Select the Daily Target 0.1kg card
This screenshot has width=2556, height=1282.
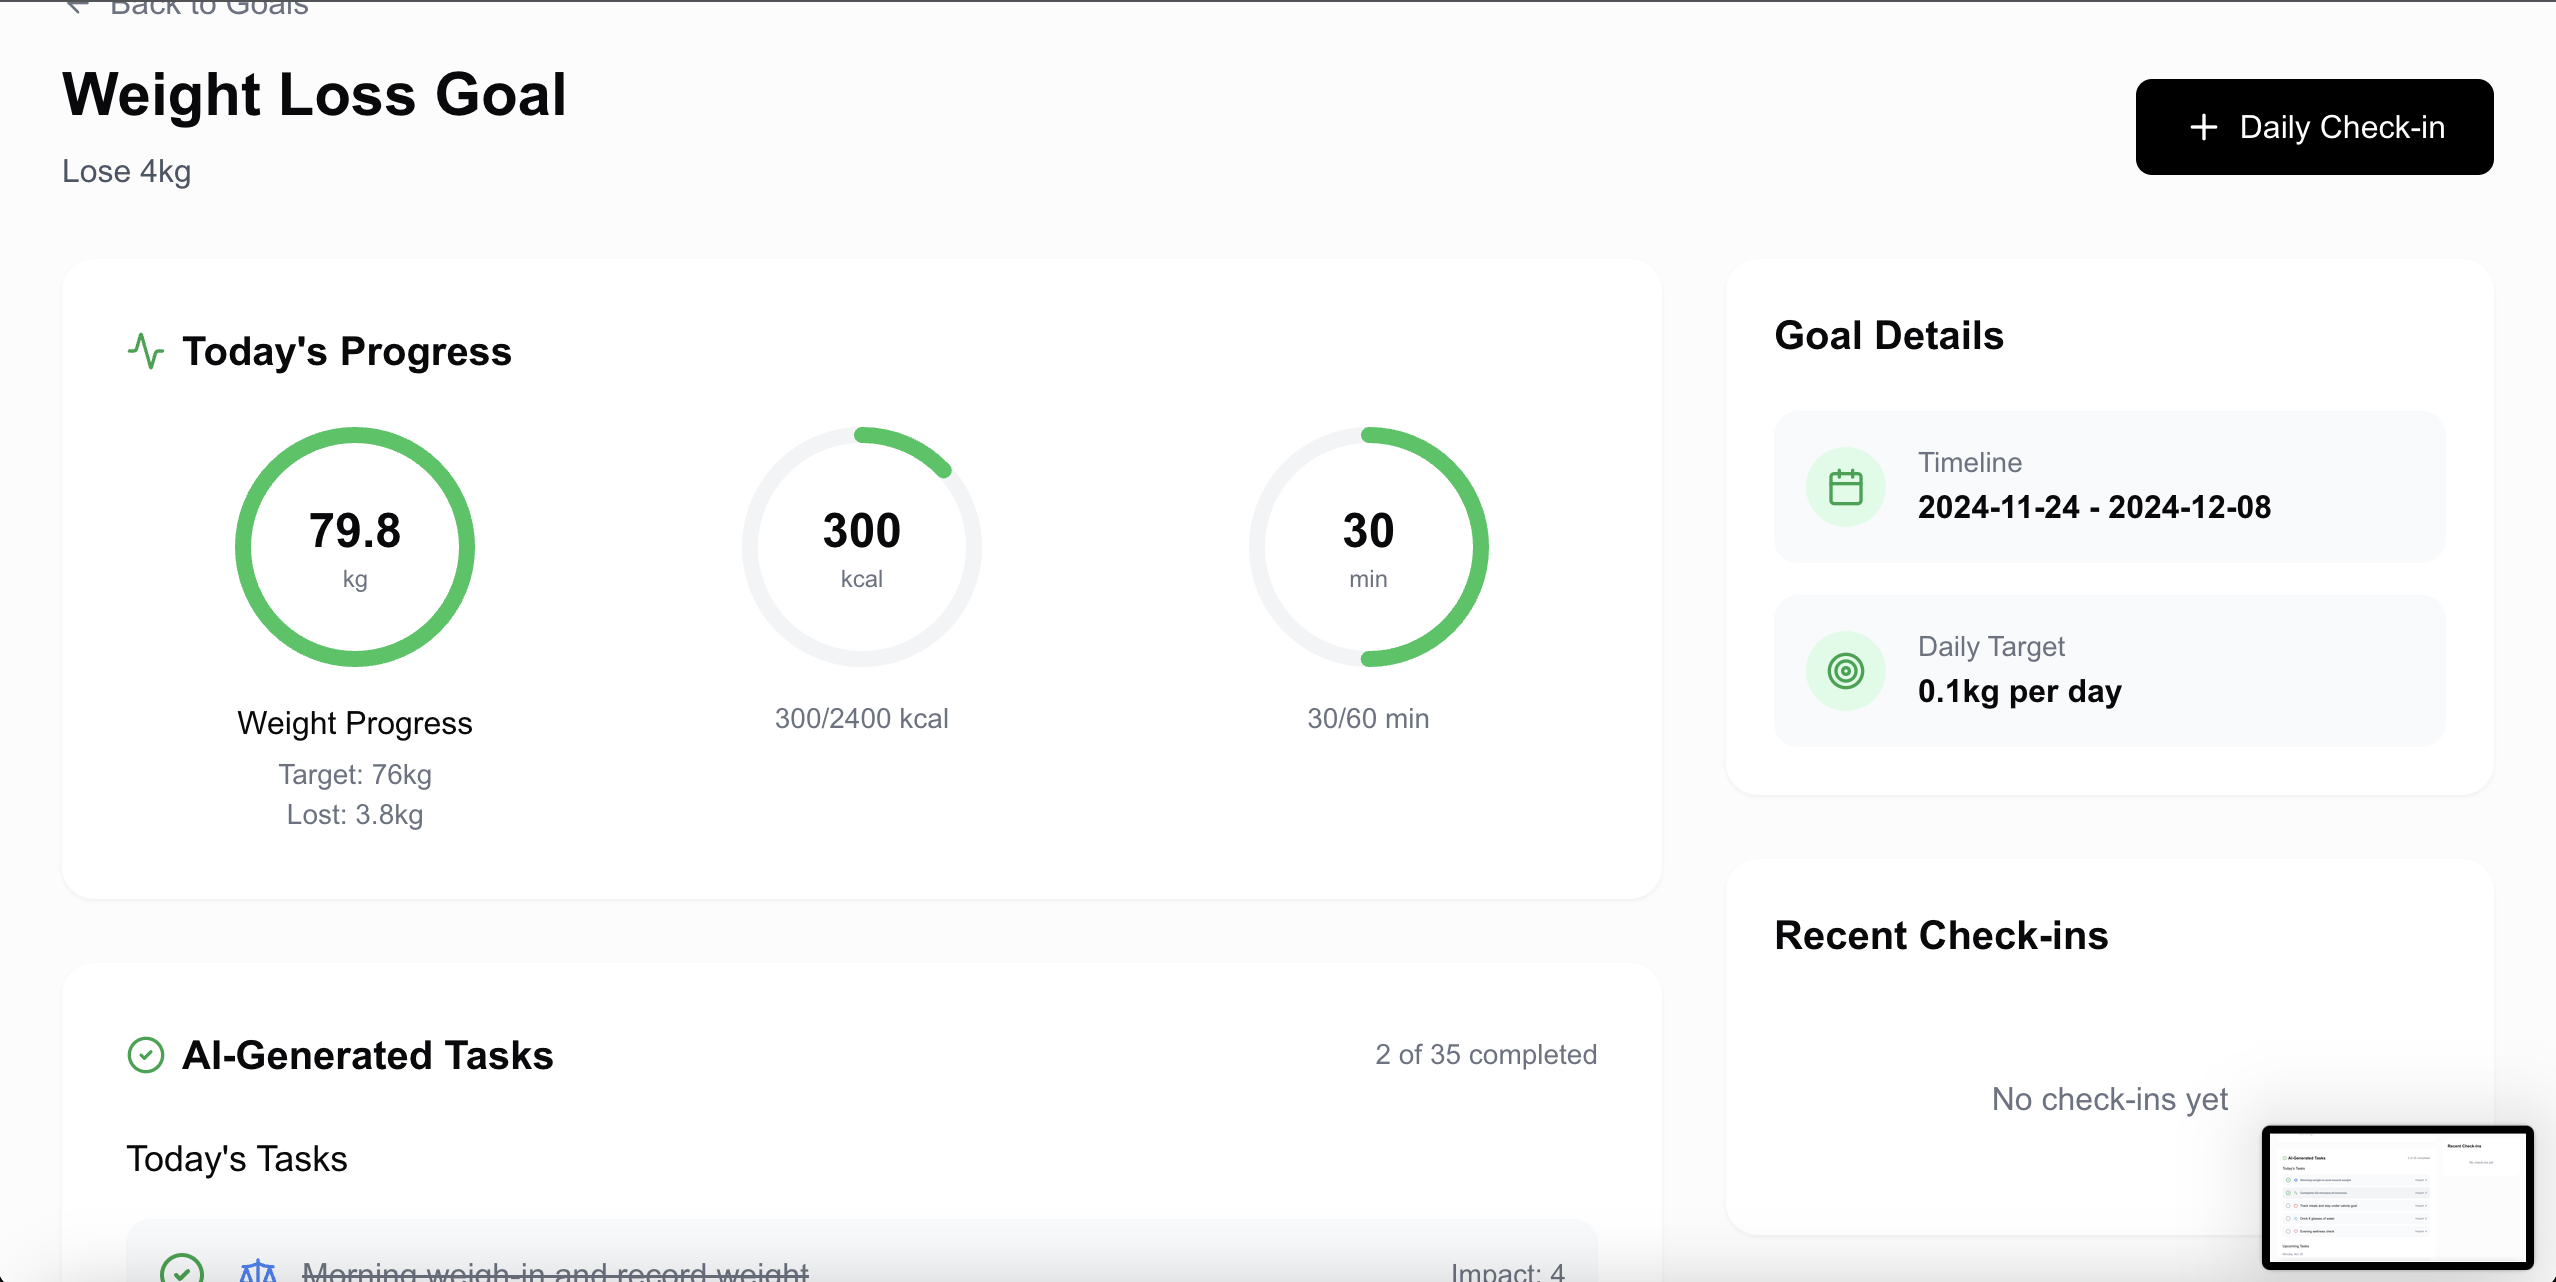tap(2109, 671)
